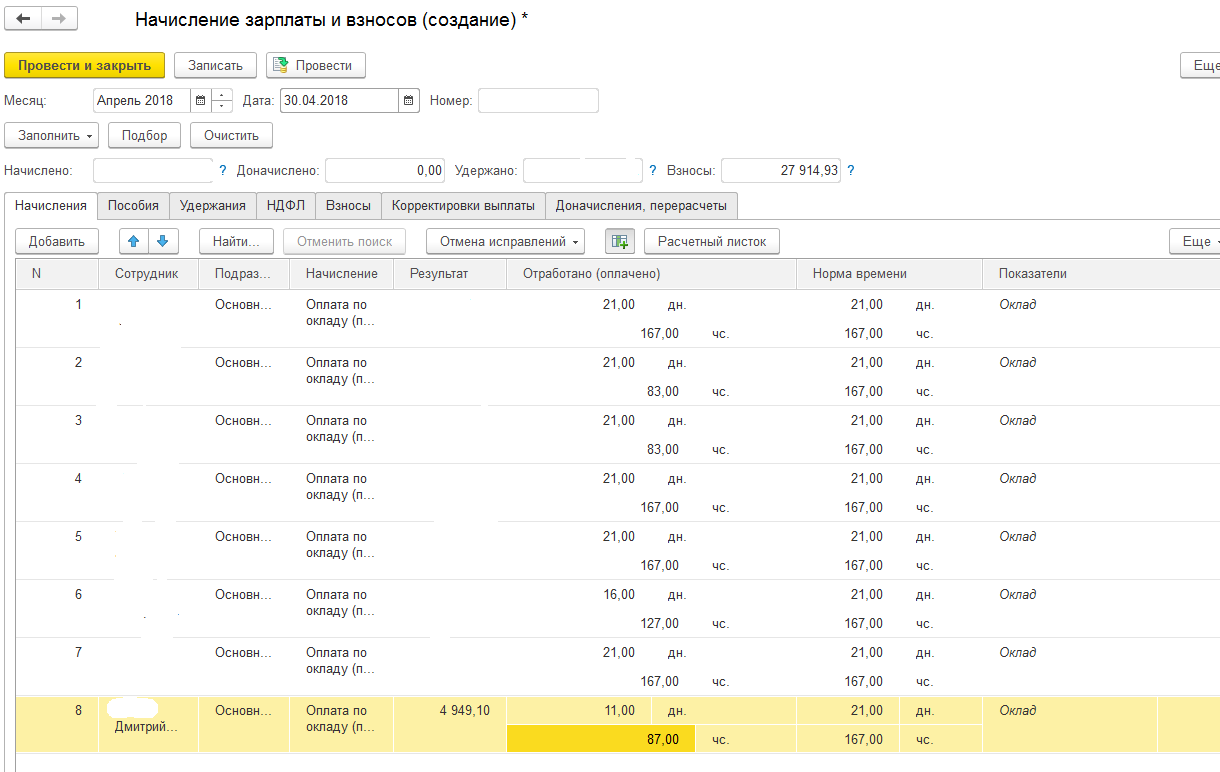Viewport: 1220px width, 772px height.
Task: Move selected row down with blue arrow
Action: pyautogui.click(x=162, y=241)
